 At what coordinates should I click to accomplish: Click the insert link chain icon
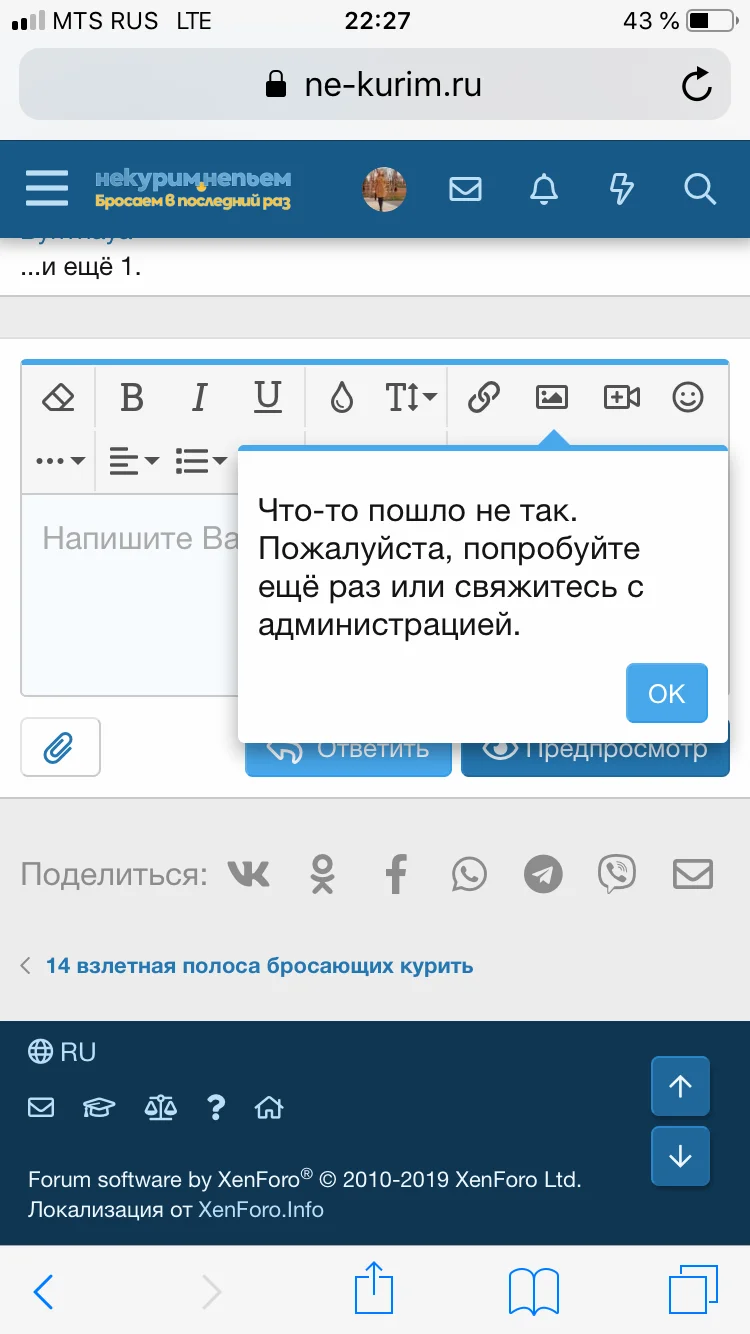point(483,398)
